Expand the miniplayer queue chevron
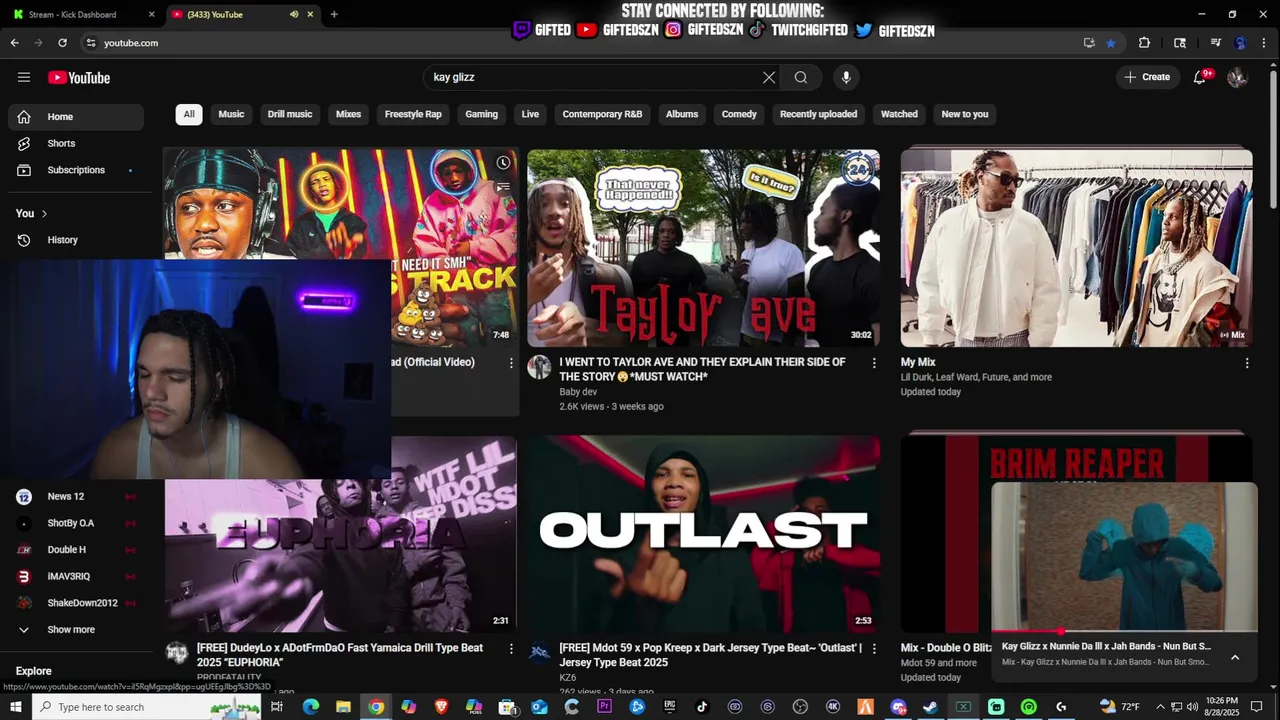Screen dimensions: 1280x720 (x=1235, y=657)
